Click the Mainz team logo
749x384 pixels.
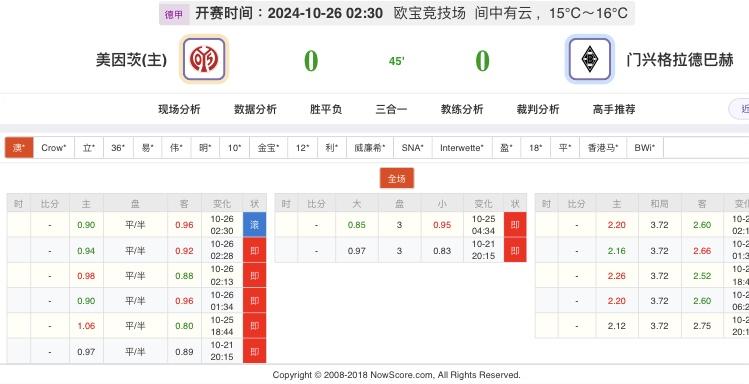(x=204, y=59)
